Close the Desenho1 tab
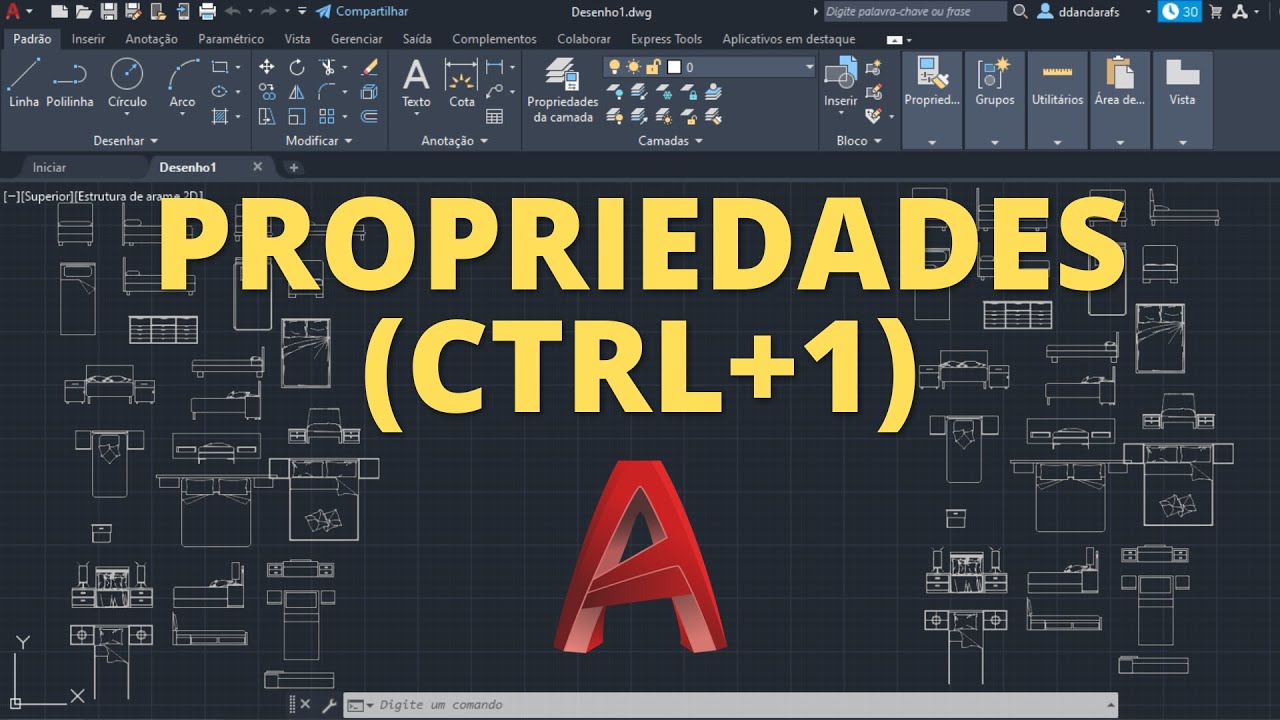The width and height of the screenshot is (1280, 720). (x=257, y=167)
